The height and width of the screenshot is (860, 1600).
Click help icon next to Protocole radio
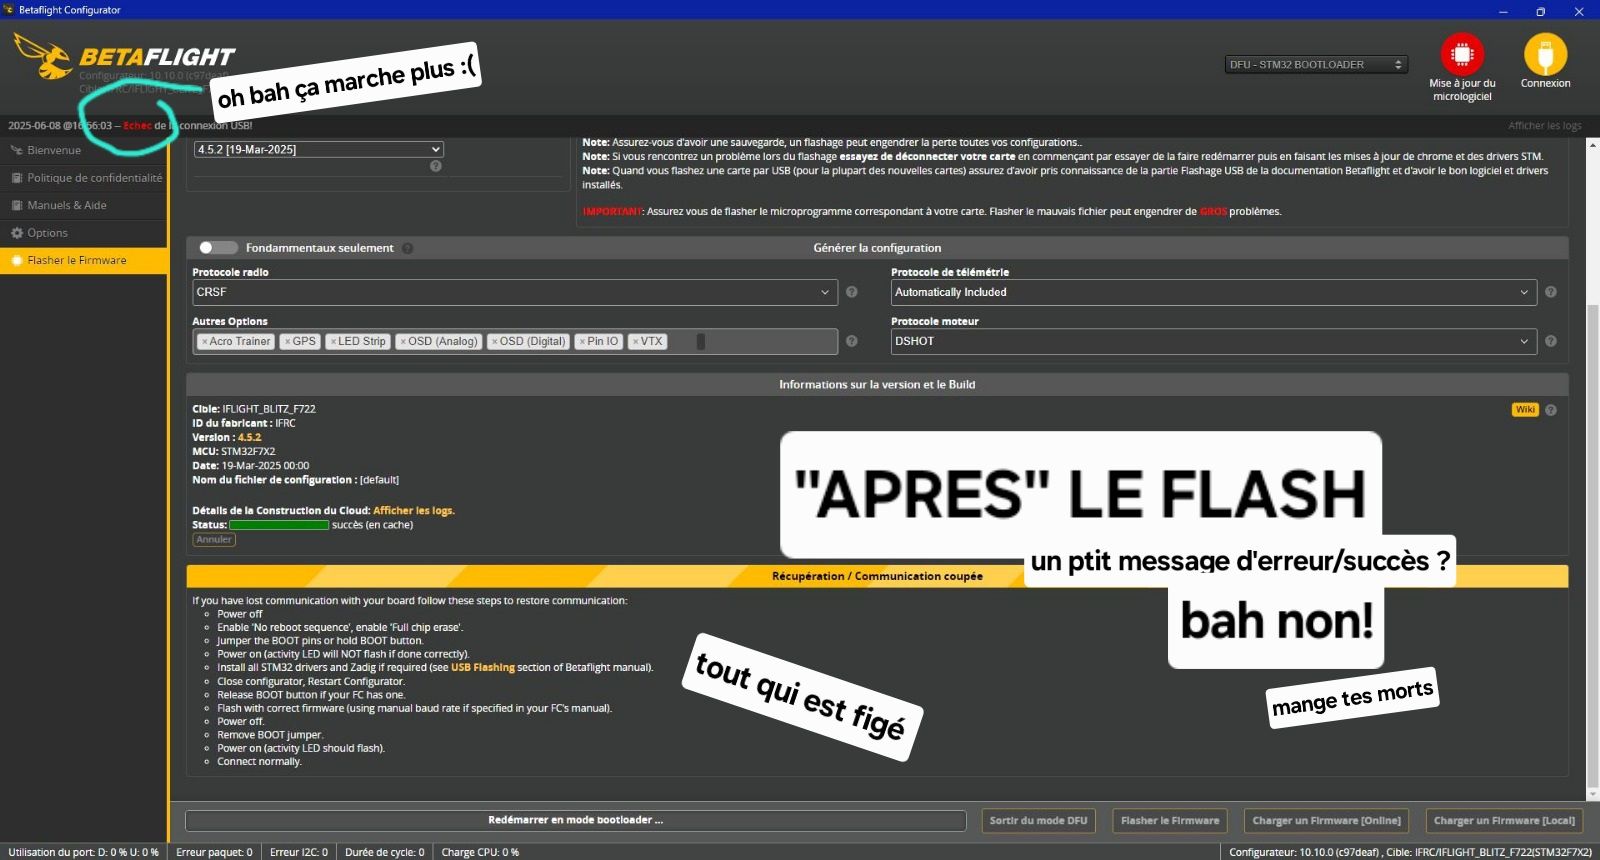(x=852, y=292)
